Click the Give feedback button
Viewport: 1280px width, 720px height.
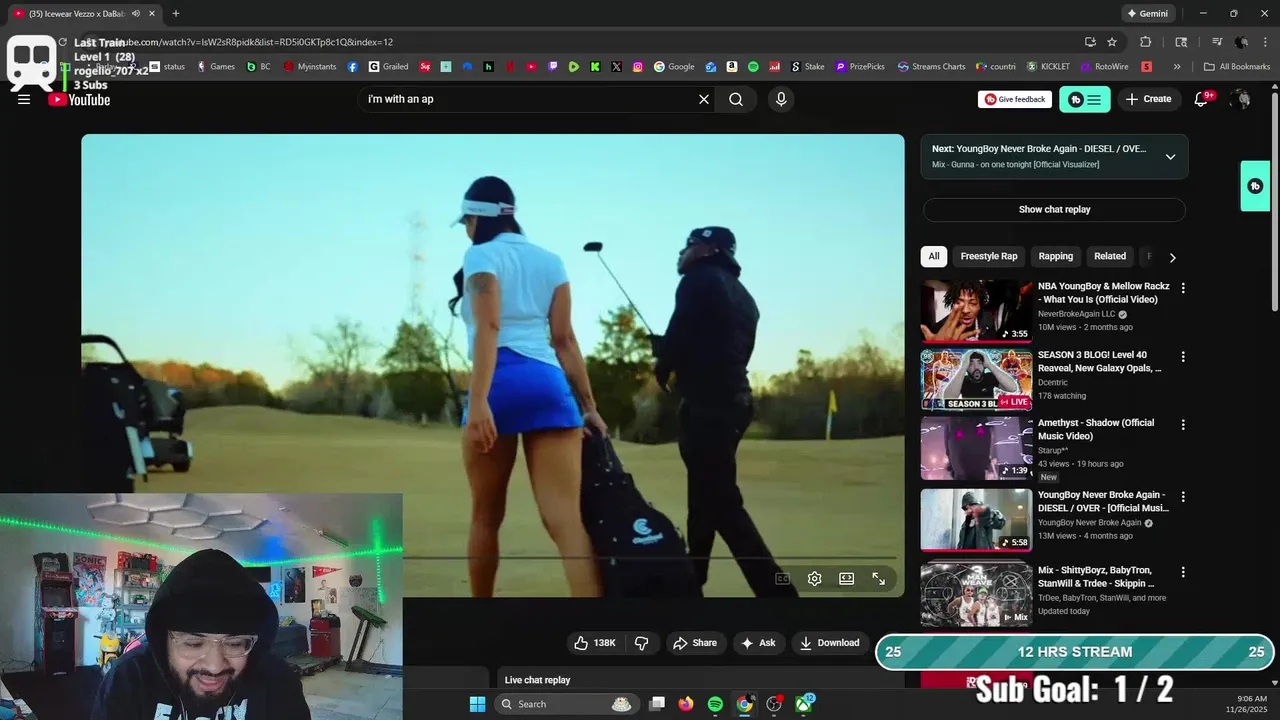pyautogui.click(x=1014, y=99)
